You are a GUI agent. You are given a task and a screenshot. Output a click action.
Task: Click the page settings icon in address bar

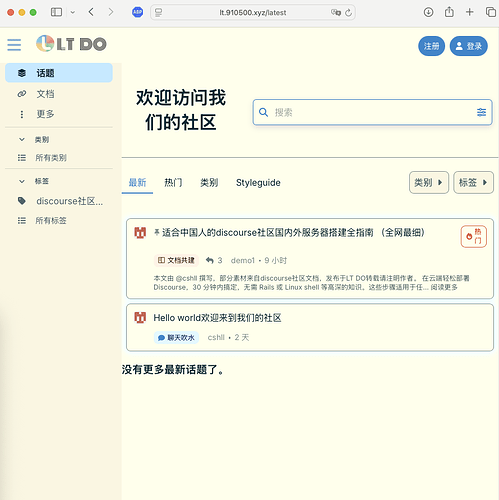[x=158, y=13]
